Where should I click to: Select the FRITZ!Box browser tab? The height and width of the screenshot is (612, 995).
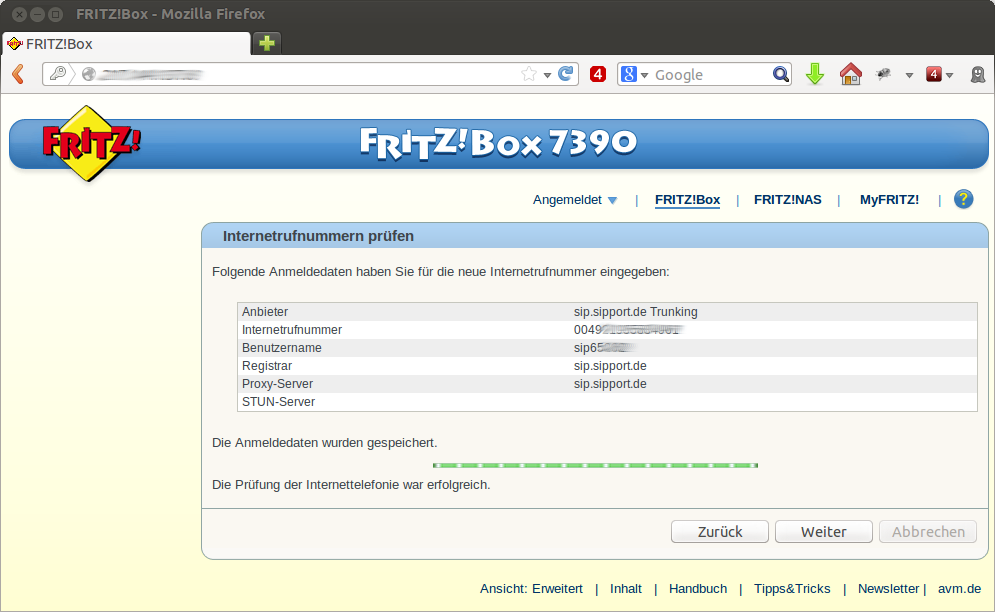(125, 43)
